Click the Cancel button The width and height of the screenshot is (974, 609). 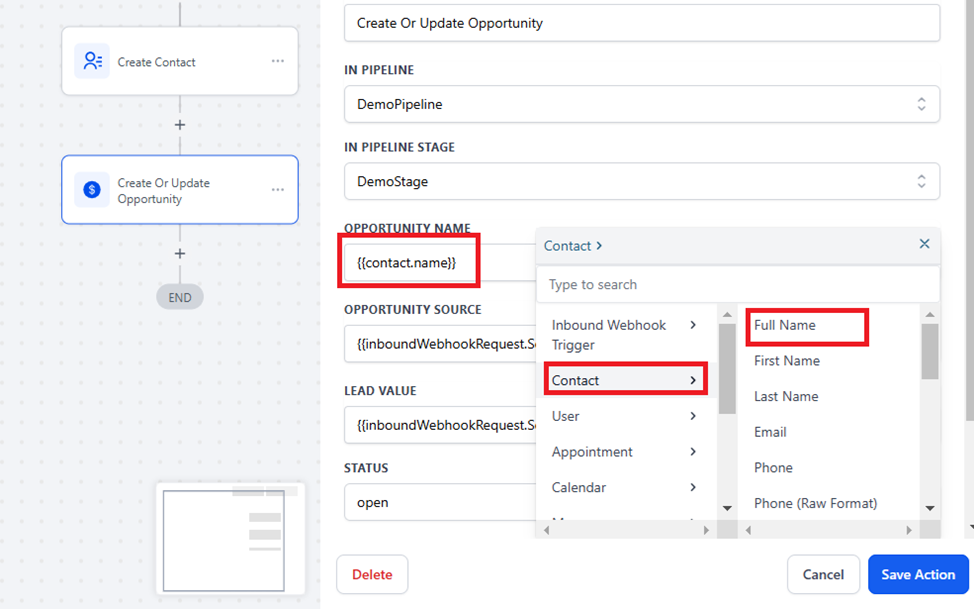click(x=823, y=574)
